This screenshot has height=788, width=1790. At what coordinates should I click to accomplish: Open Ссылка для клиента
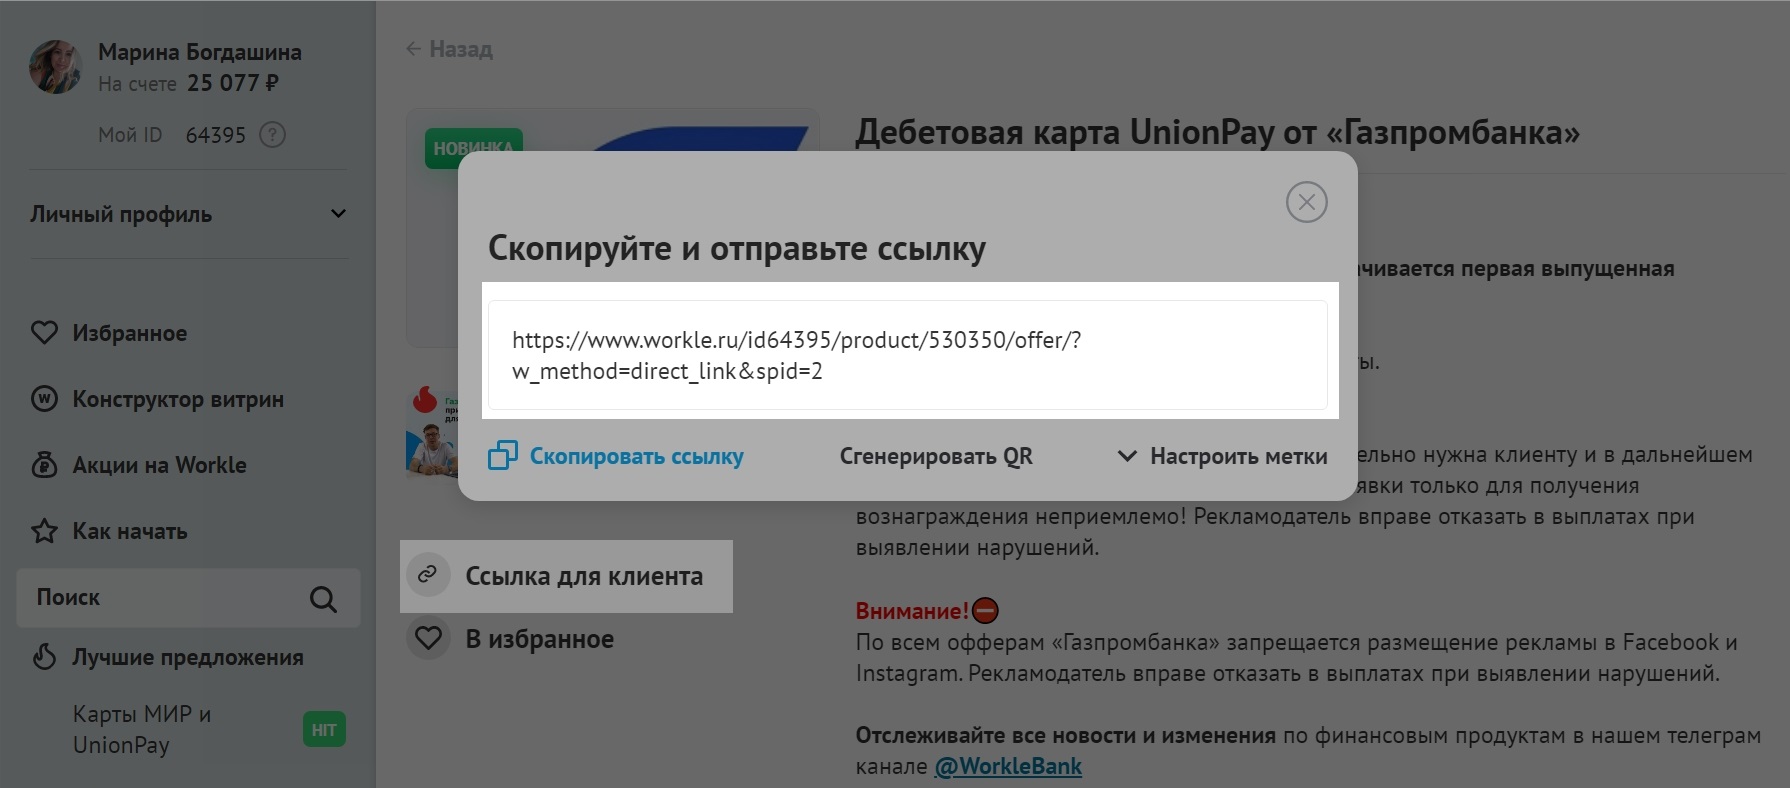[x=584, y=576]
